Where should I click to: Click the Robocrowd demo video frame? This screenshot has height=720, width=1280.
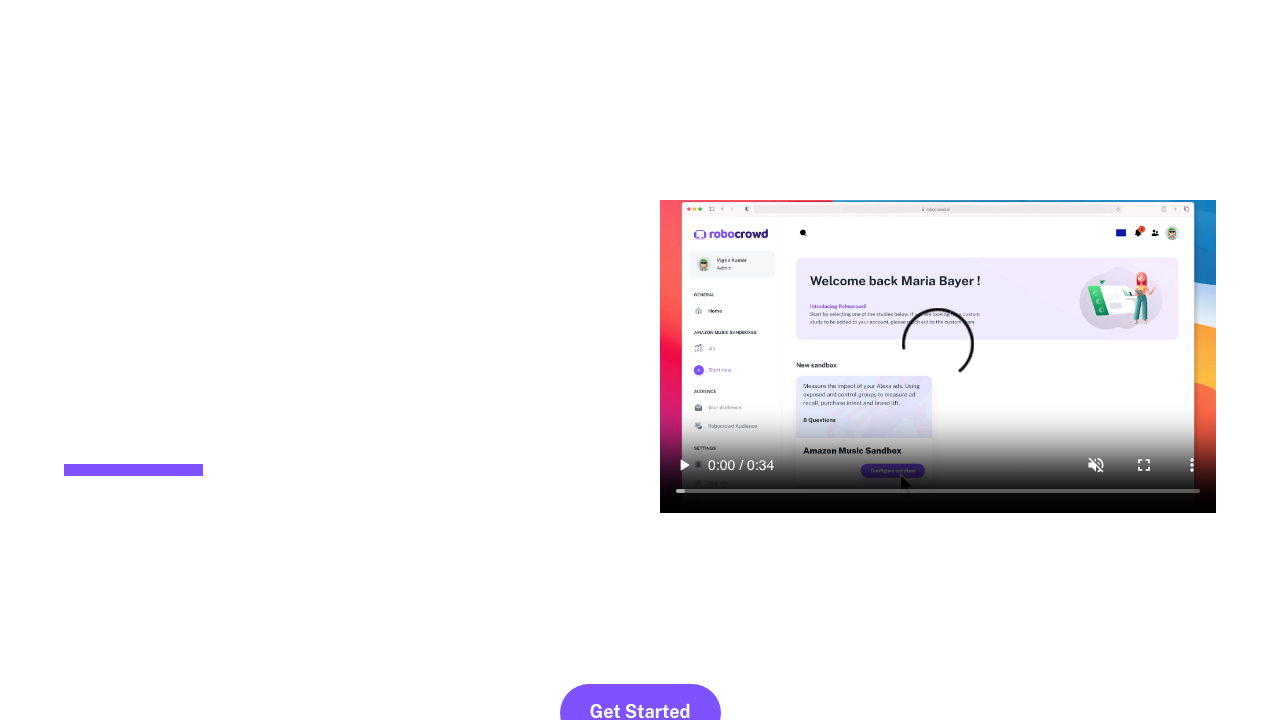(938, 356)
